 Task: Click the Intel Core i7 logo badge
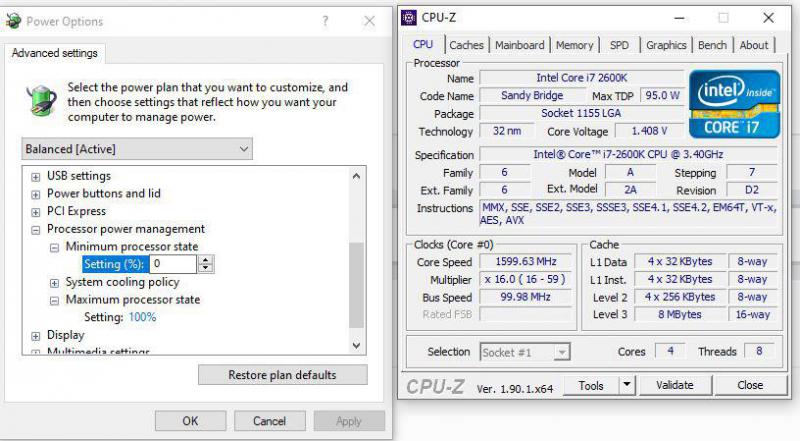pyautogui.click(x=733, y=103)
